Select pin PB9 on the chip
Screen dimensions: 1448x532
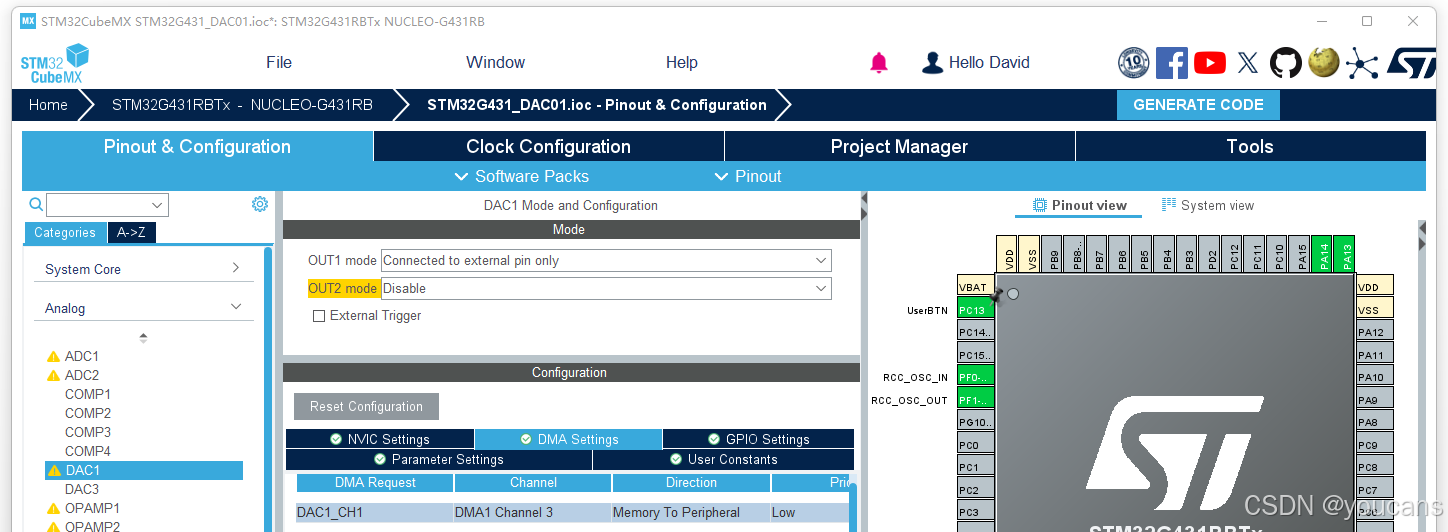tap(1052, 253)
